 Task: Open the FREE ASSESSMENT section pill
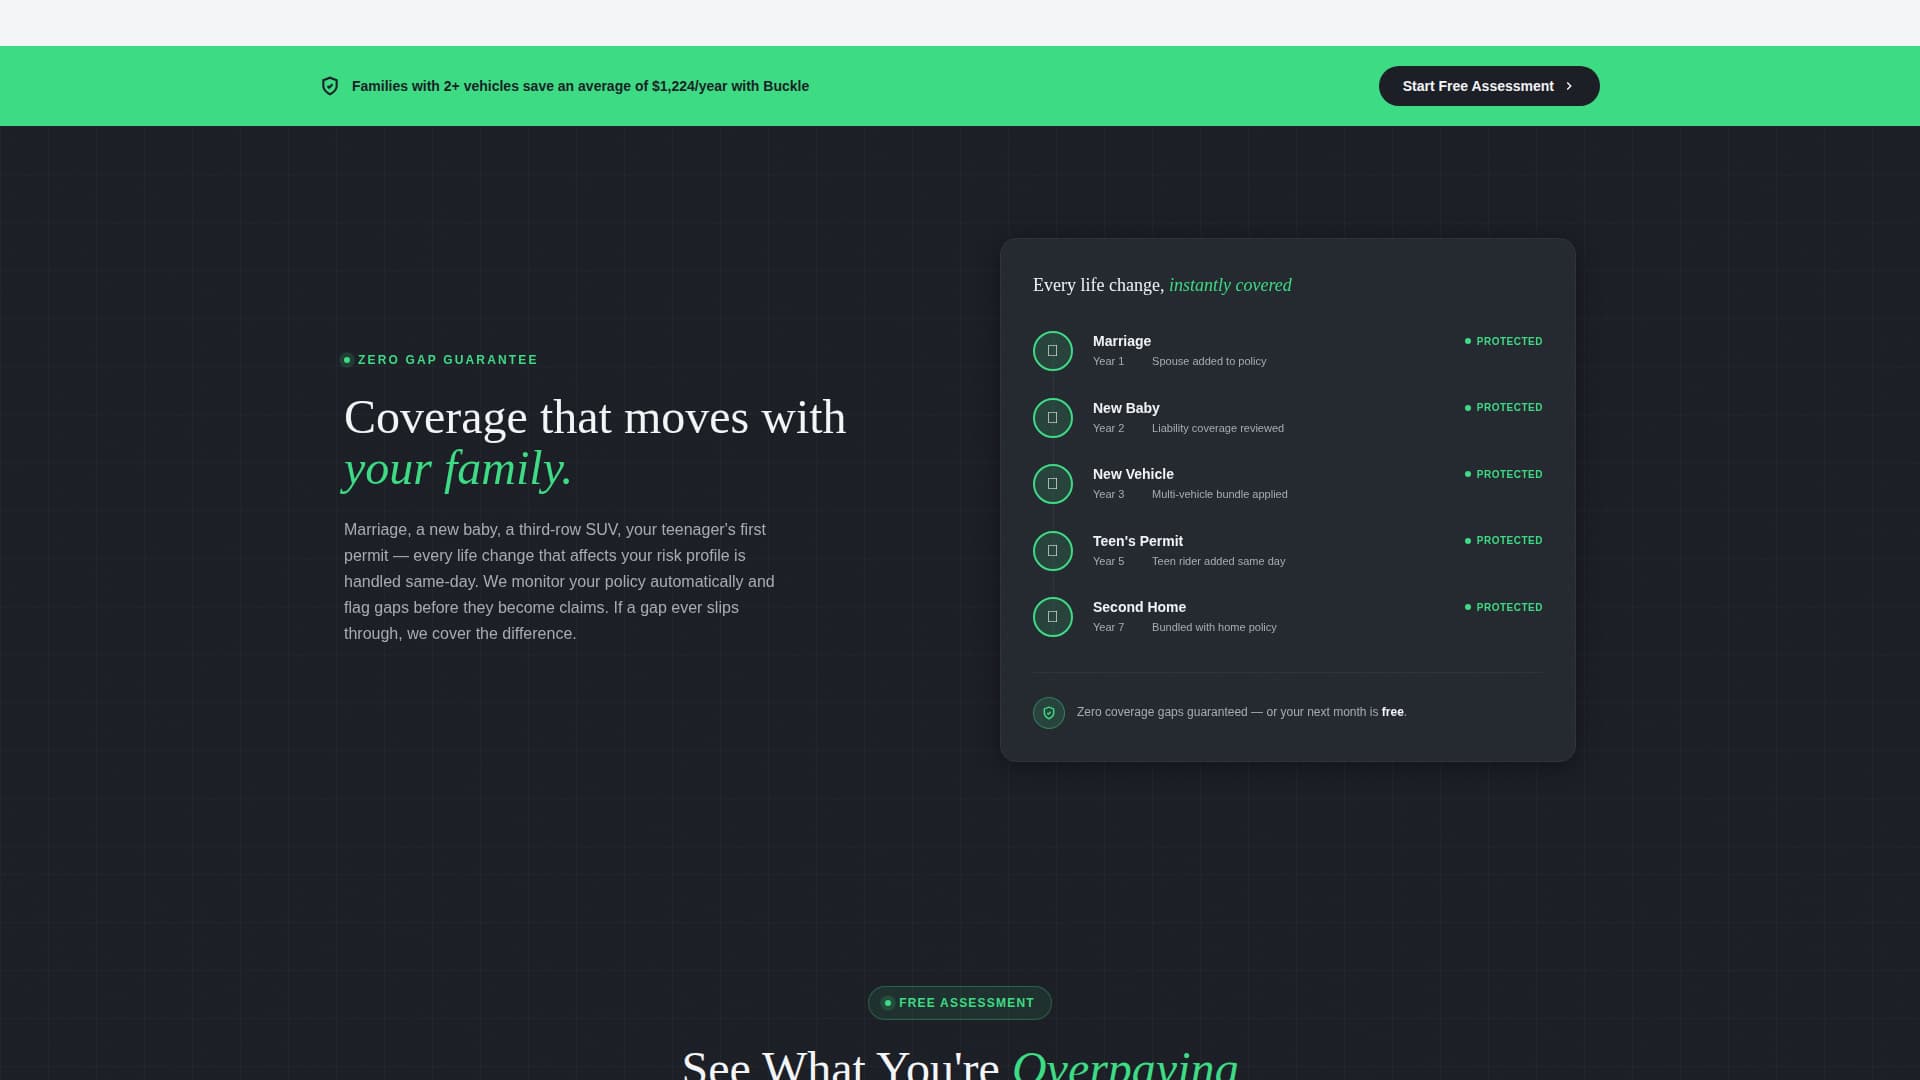click(x=959, y=1002)
